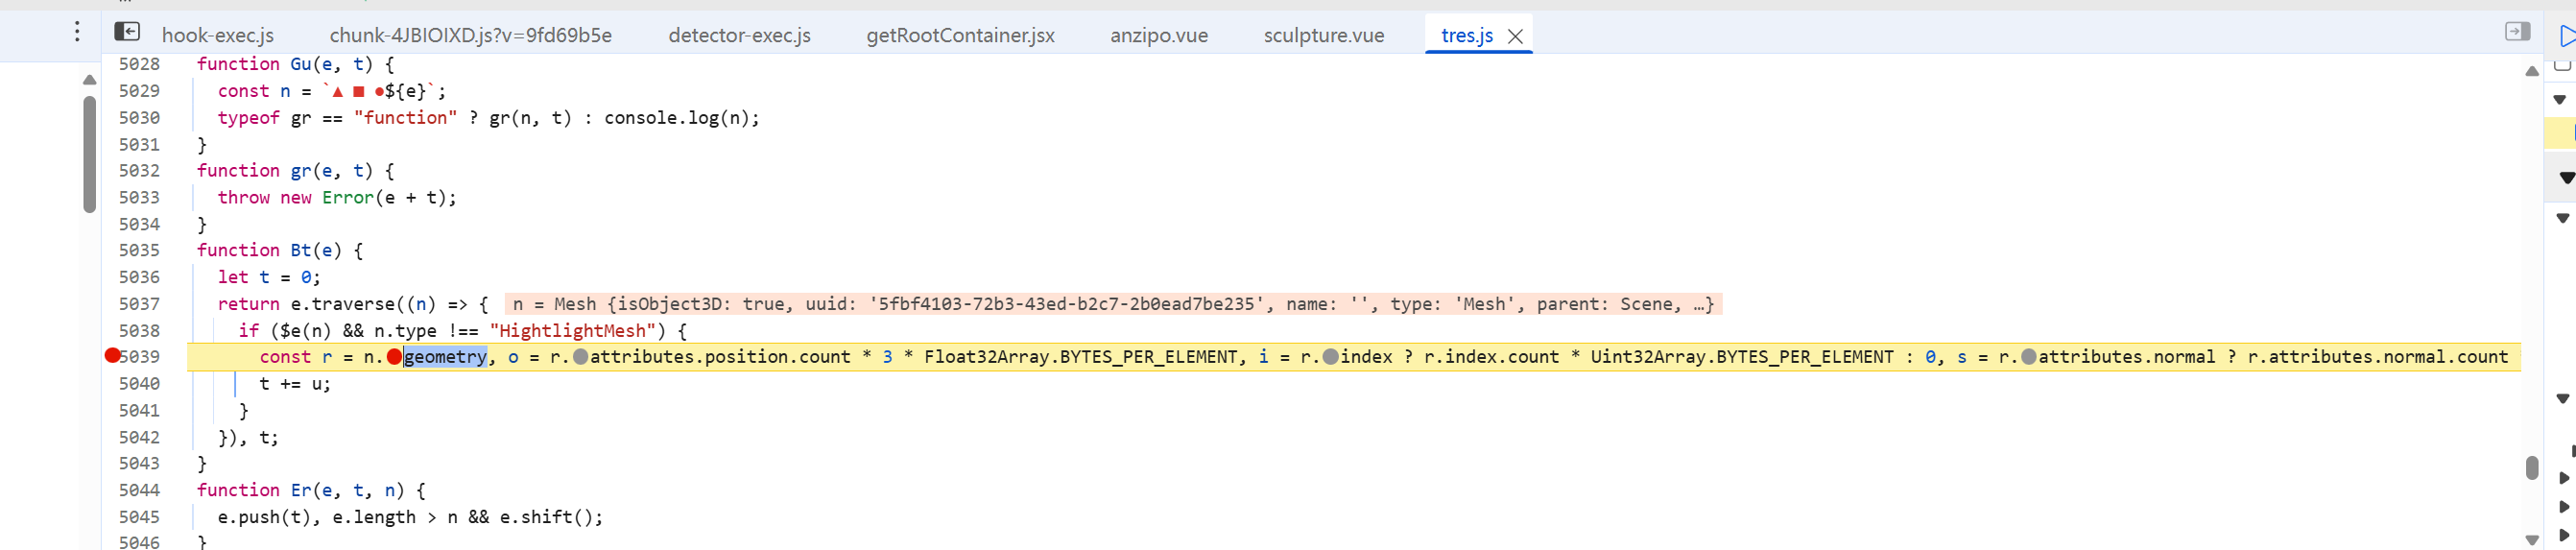The image size is (2576, 550).
Task: Enable the inline breakpoint before attributes.normal
Action: [2028, 357]
